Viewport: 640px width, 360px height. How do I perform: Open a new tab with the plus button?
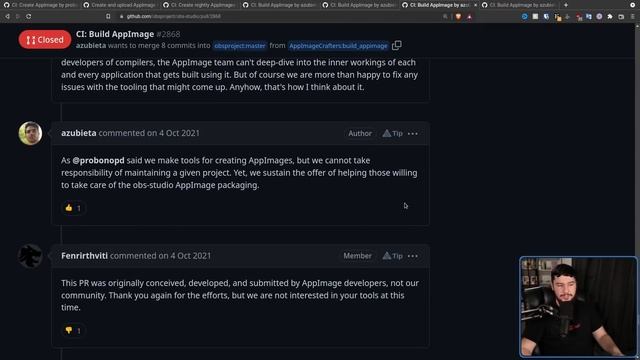(x=566, y=5)
